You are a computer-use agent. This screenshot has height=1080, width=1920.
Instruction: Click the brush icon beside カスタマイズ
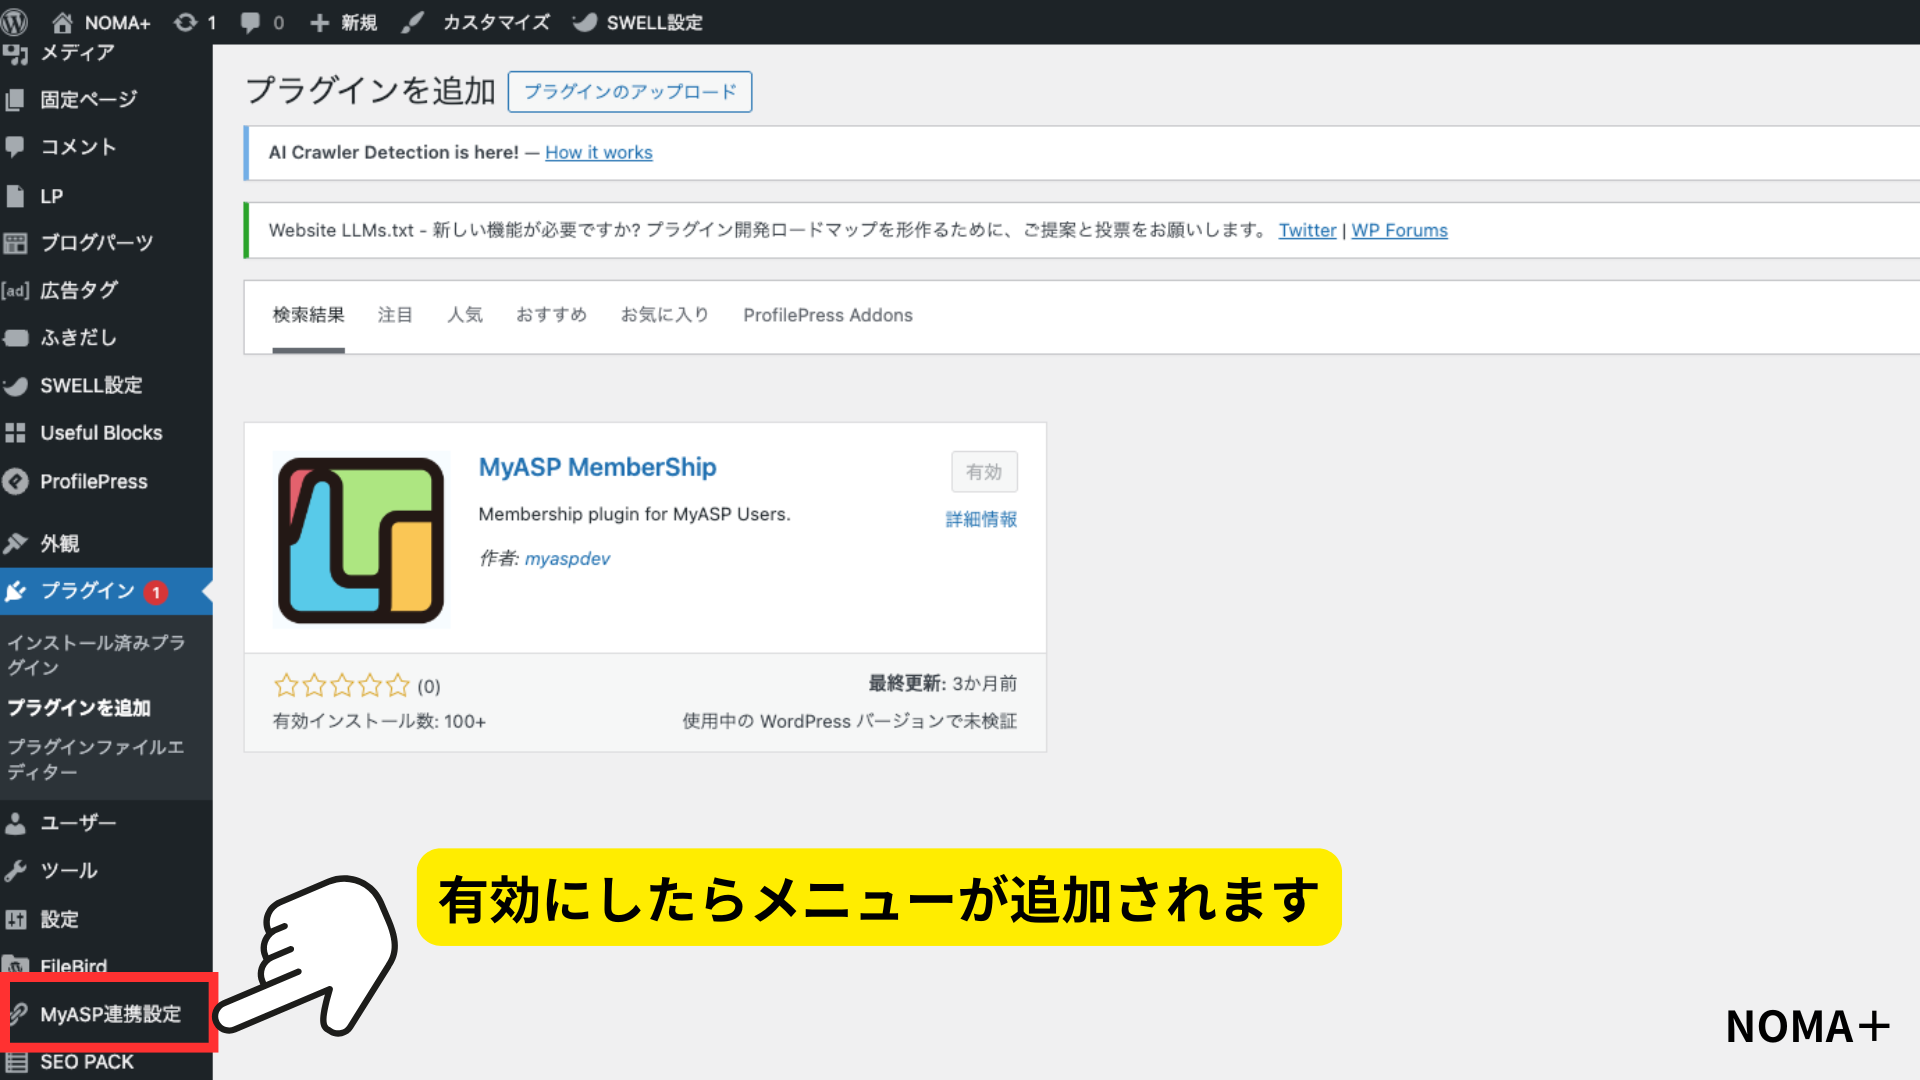point(412,22)
